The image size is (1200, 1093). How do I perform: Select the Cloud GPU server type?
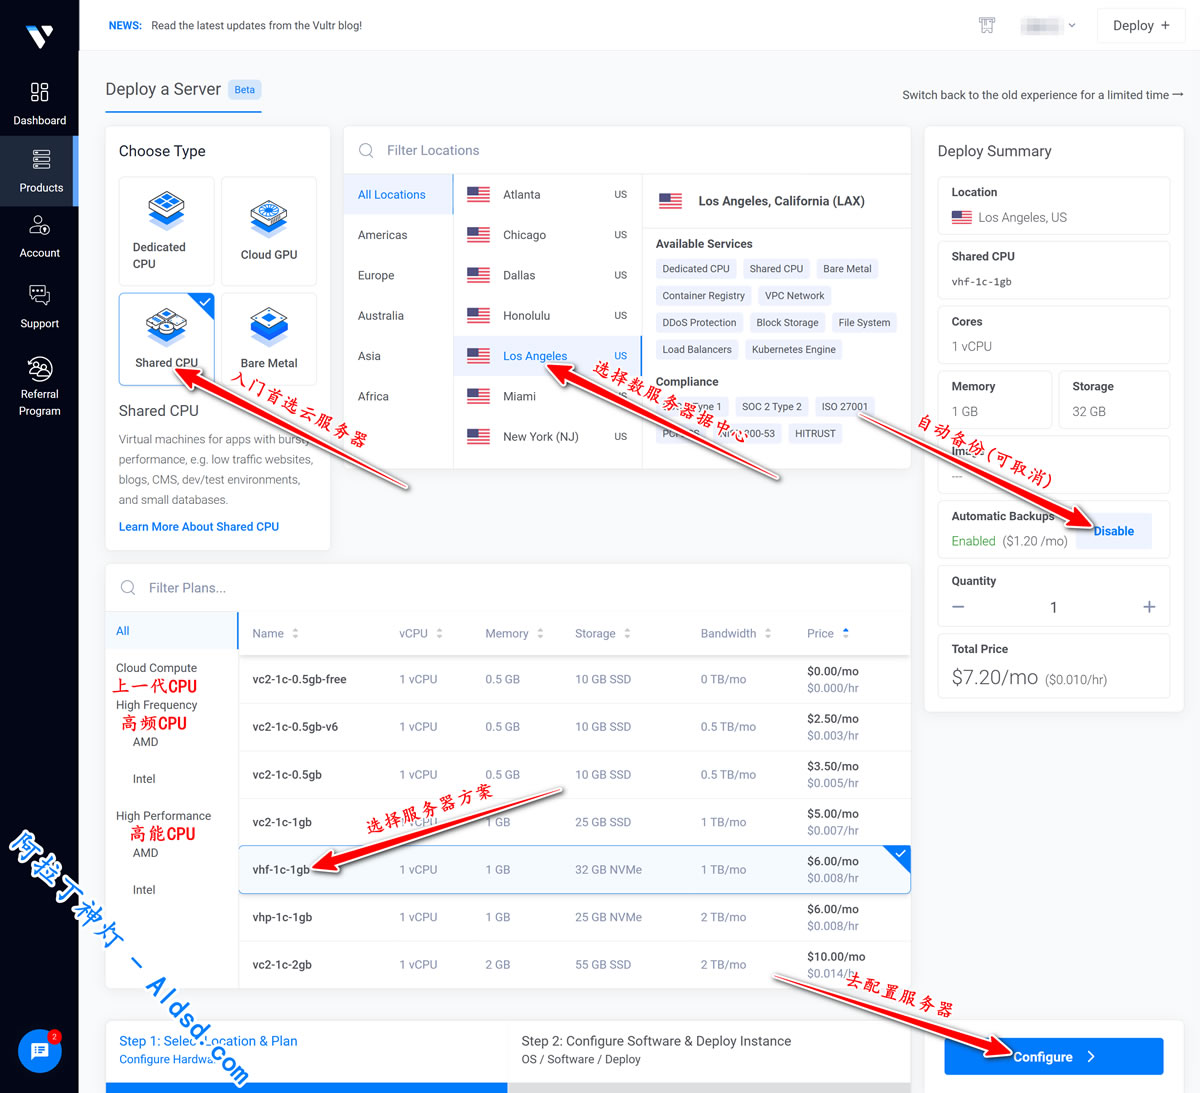269,231
